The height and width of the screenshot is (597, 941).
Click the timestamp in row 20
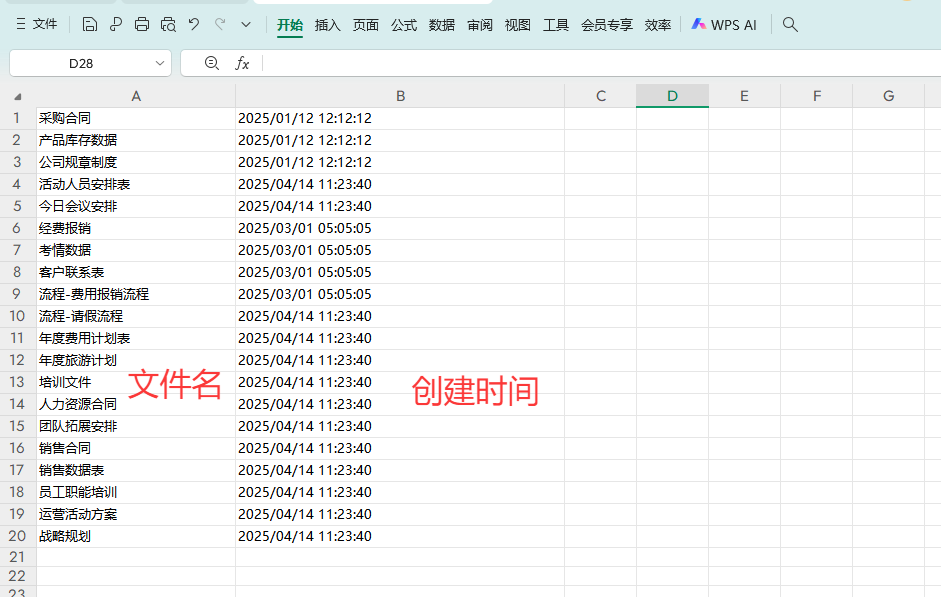pos(305,536)
